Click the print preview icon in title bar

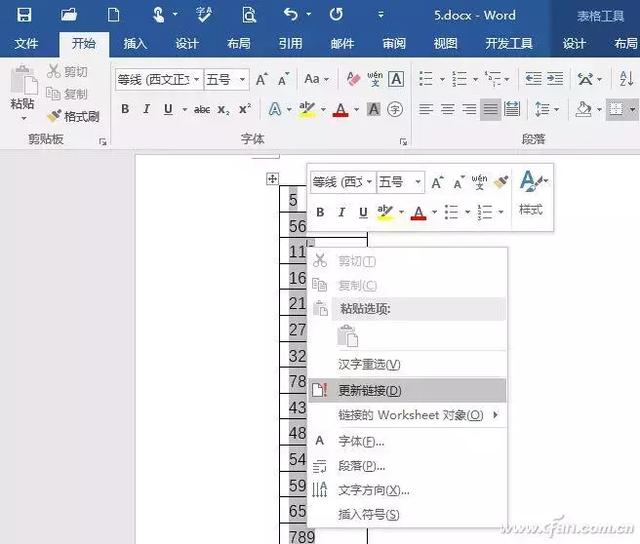point(249,15)
